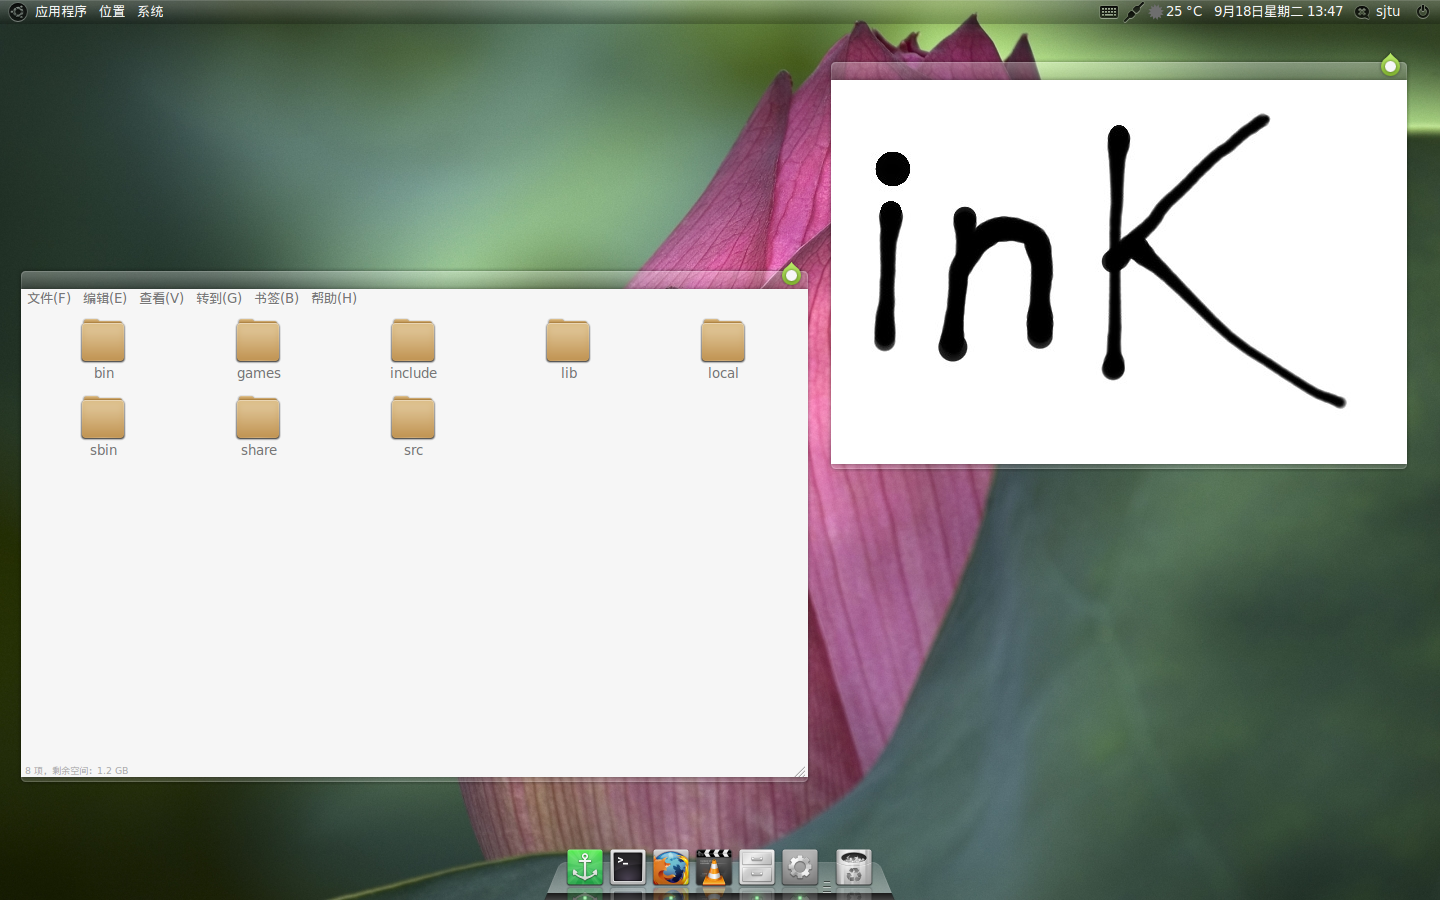Screen dimensions: 1440x900
Task: Open the bin folder
Action: (103, 349)
